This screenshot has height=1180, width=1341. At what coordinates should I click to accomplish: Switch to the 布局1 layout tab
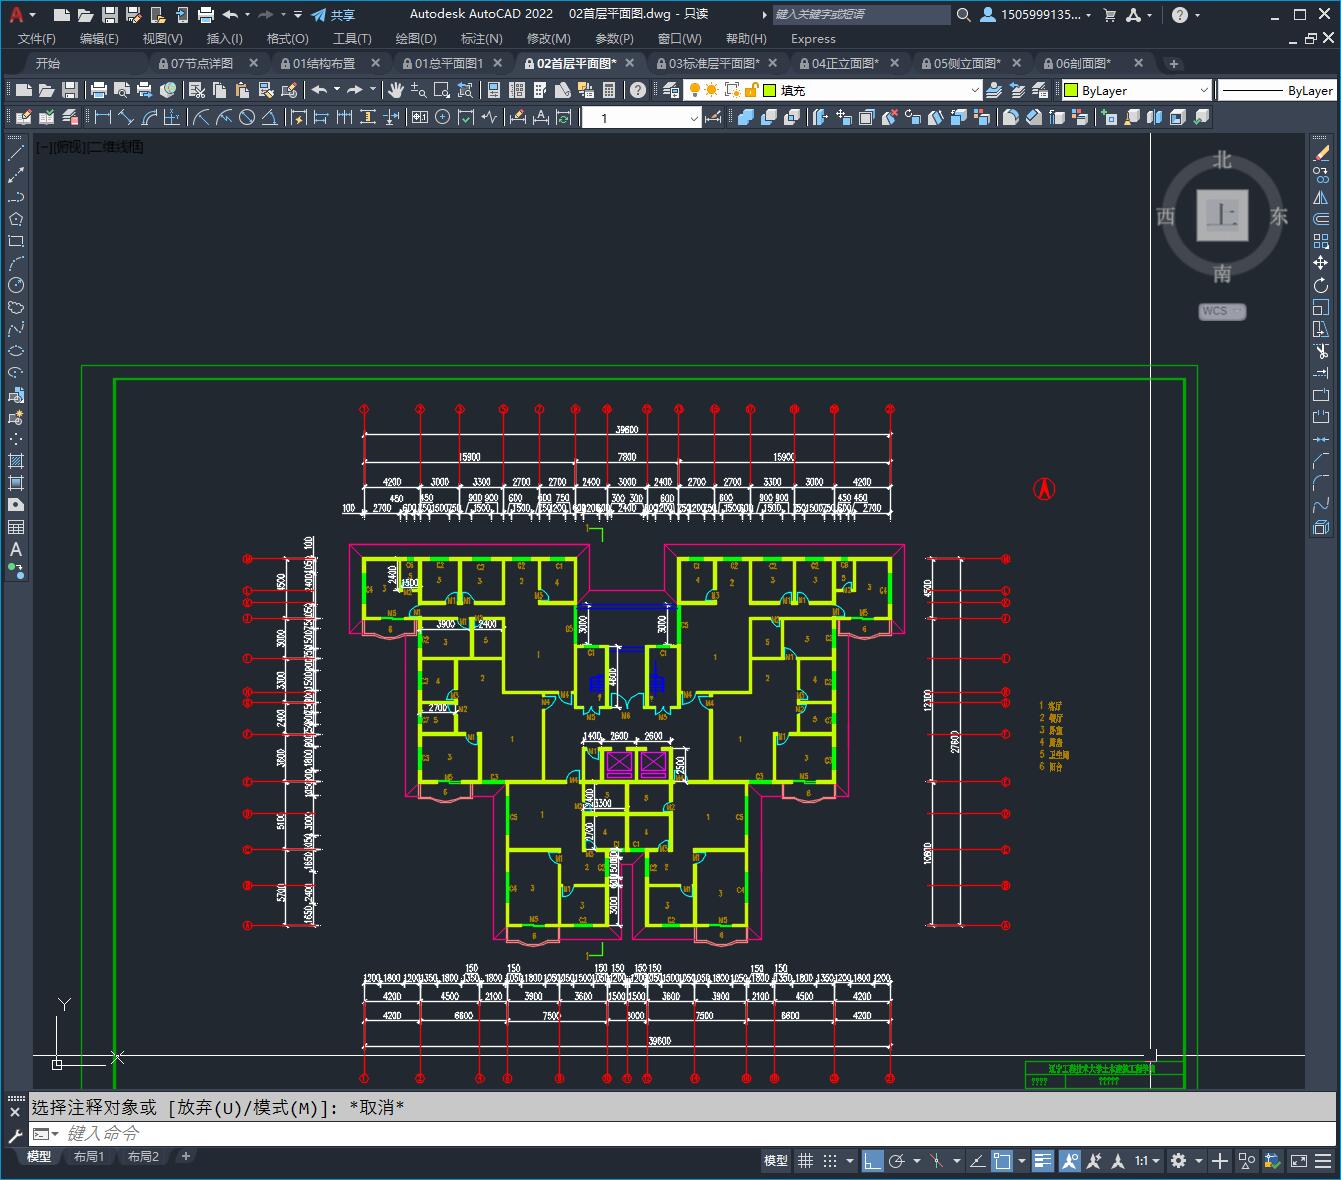(88, 1156)
